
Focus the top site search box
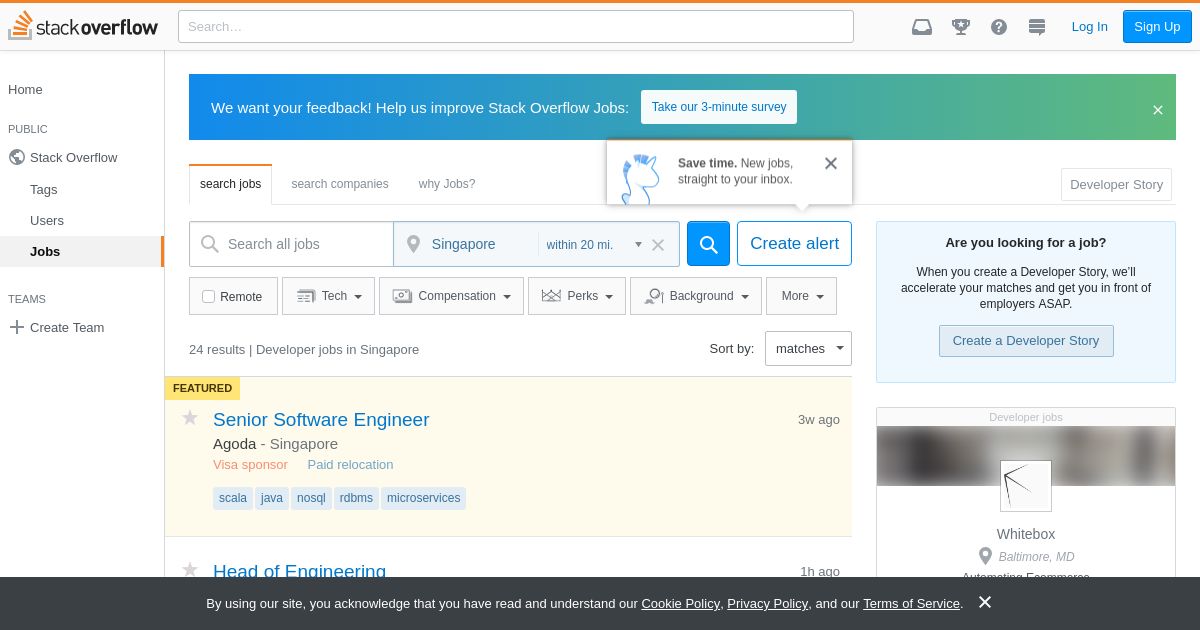tap(516, 27)
